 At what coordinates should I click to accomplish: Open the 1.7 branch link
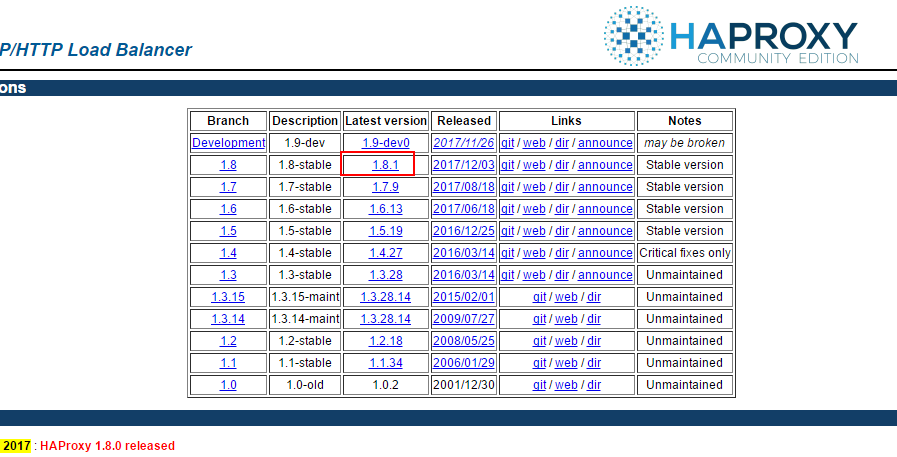pyautogui.click(x=228, y=187)
